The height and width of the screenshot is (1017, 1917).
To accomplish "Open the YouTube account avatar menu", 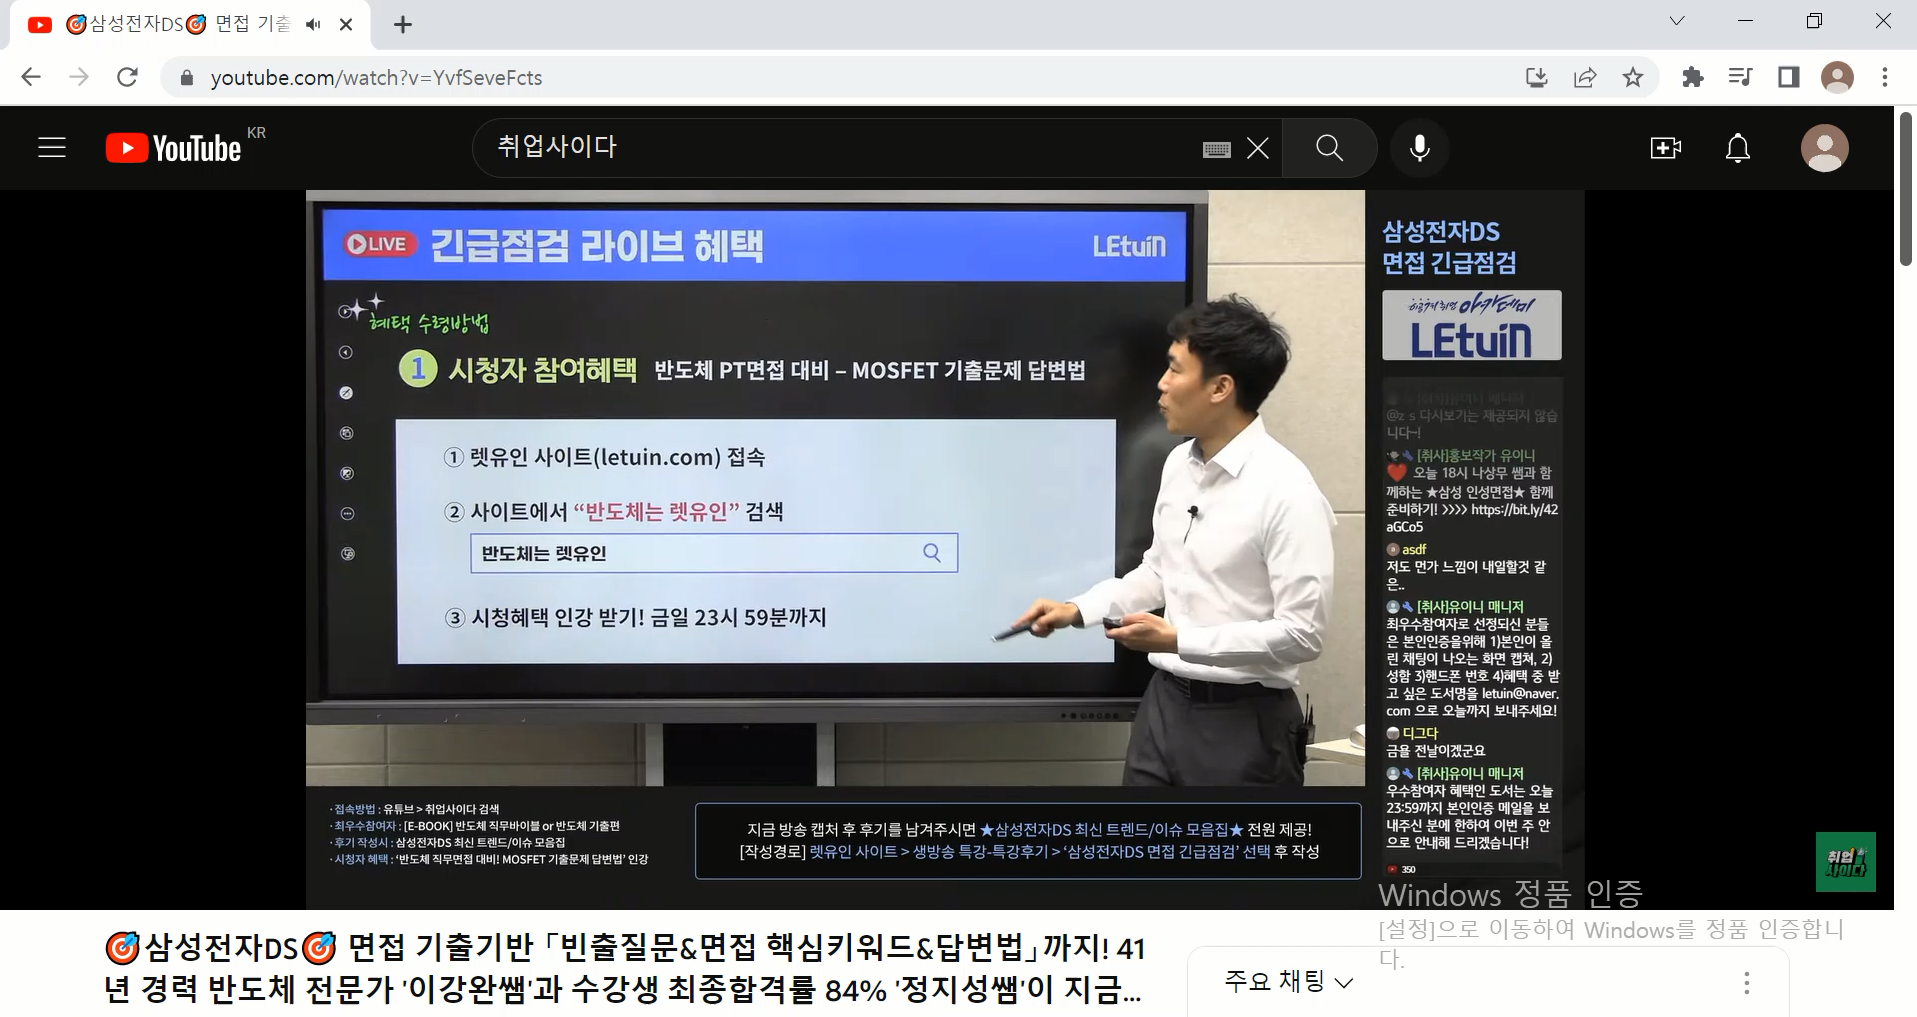I will point(1824,148).
